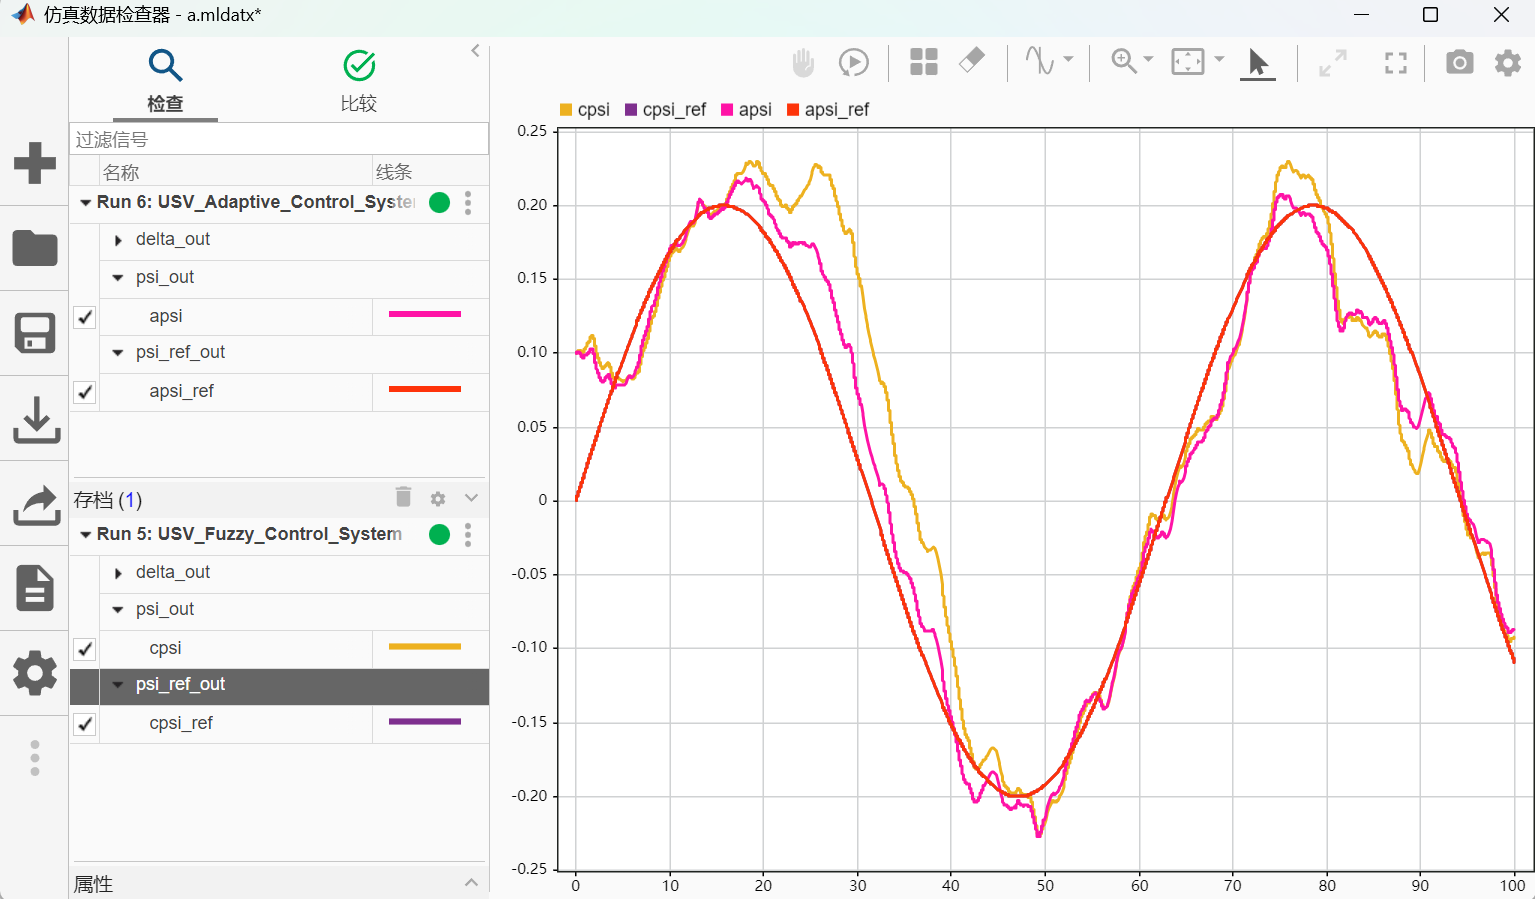The image size is (1535, 899).
Task: Expand the 属性 properties panel
Action: click(x=471, y=882)
